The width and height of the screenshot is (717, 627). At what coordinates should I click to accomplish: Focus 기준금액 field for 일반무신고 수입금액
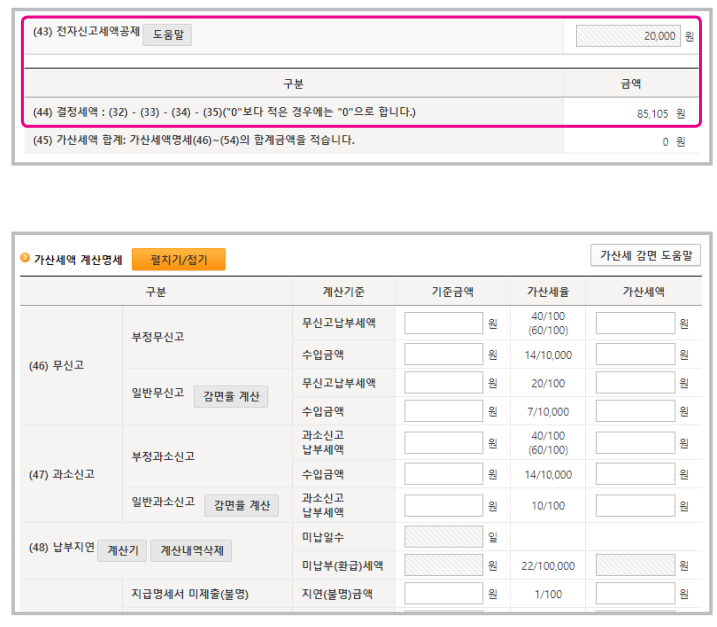(x=444, y=411)
